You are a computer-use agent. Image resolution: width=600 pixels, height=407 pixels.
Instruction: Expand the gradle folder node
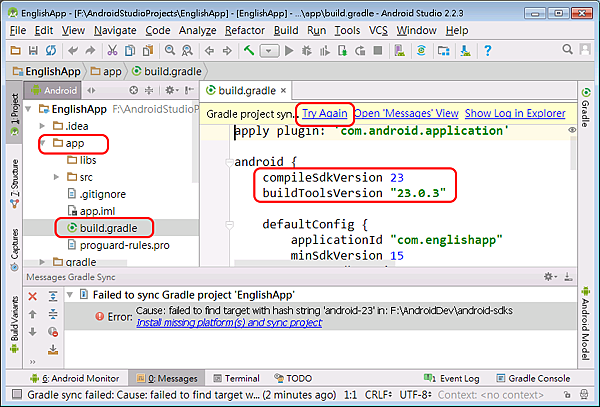pos(42,262)
